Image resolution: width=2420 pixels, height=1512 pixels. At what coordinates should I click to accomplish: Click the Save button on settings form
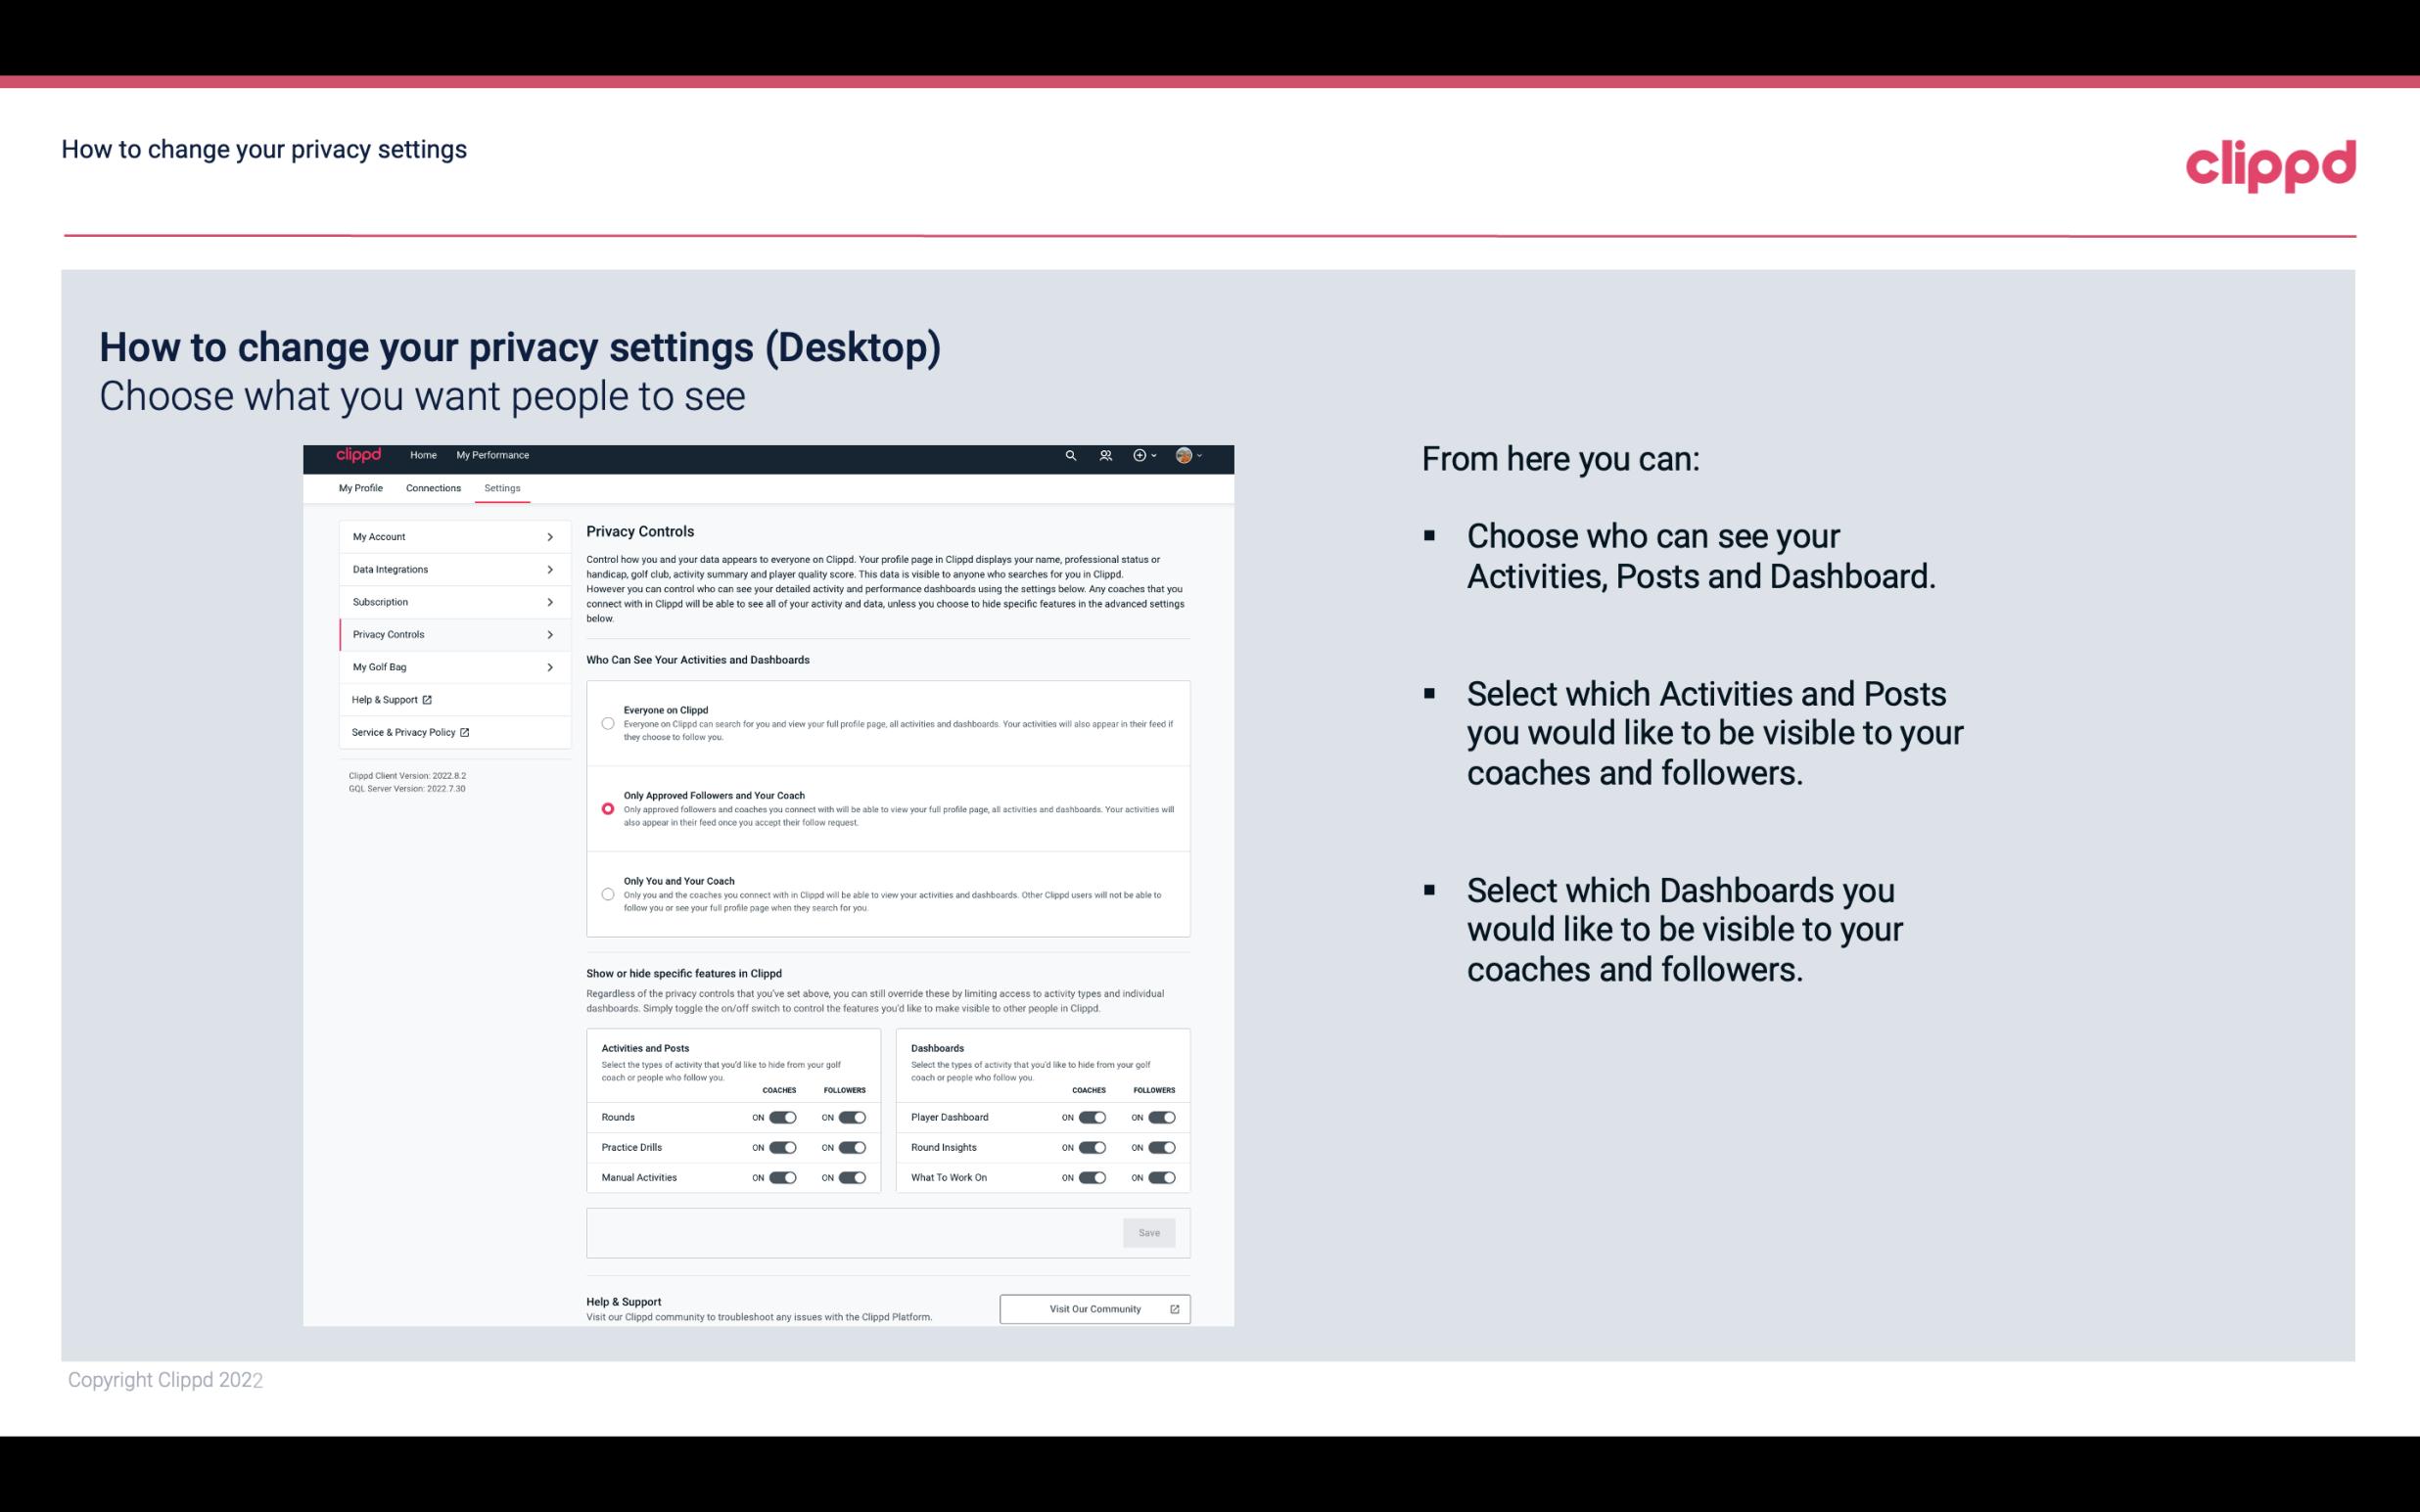(x=1148, y=1231)
